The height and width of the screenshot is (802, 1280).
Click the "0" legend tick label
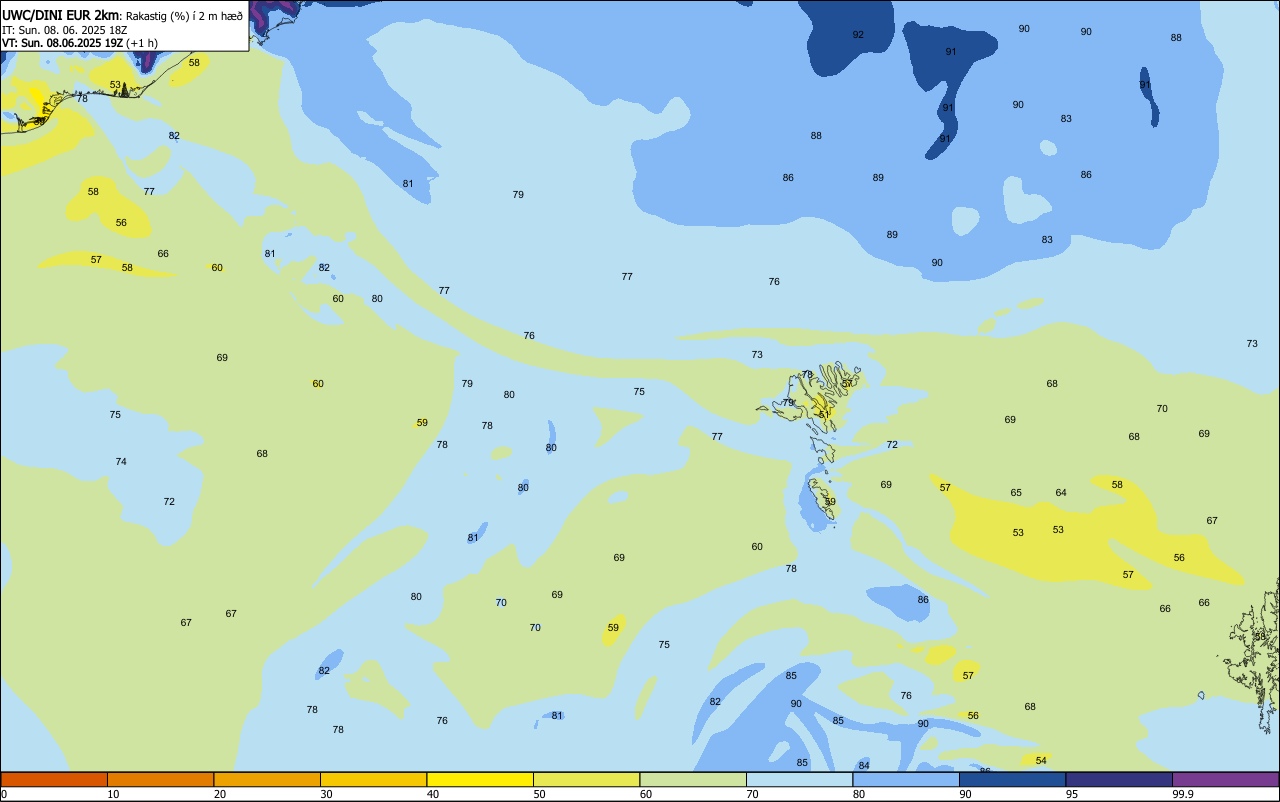click(4, 794)
